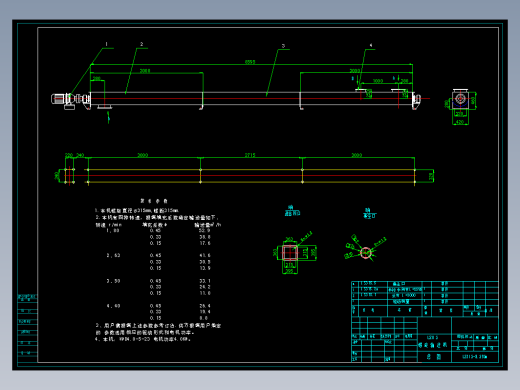Click the technical parameters heading text
This screenshot has height=390, width=520.
pos(154,201)
